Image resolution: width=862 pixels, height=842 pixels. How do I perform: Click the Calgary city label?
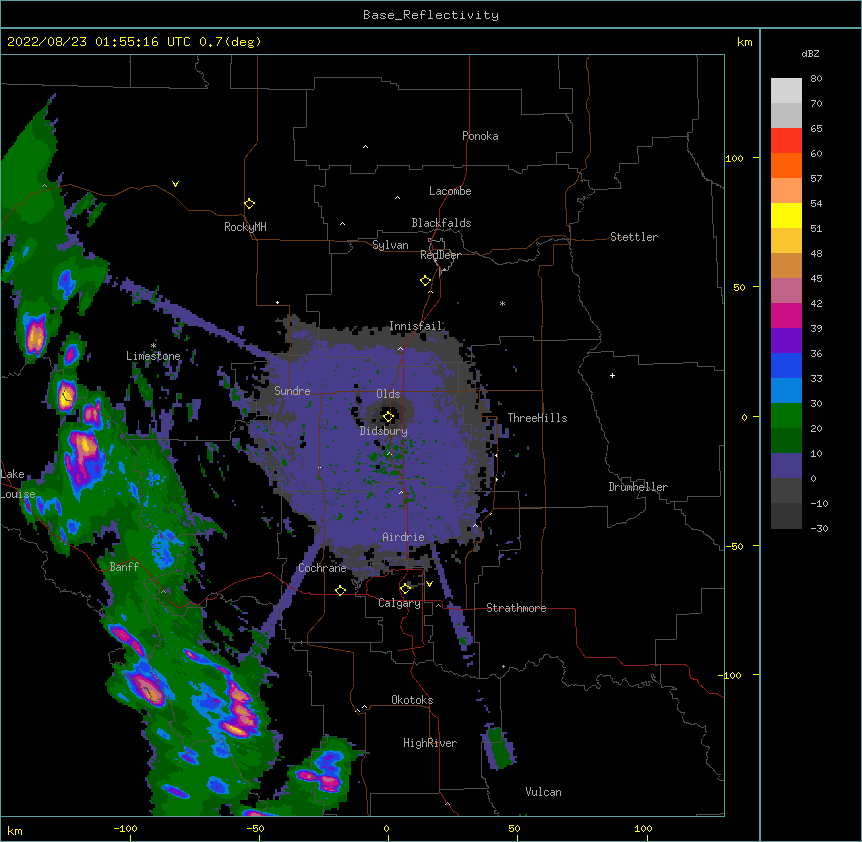400,603
